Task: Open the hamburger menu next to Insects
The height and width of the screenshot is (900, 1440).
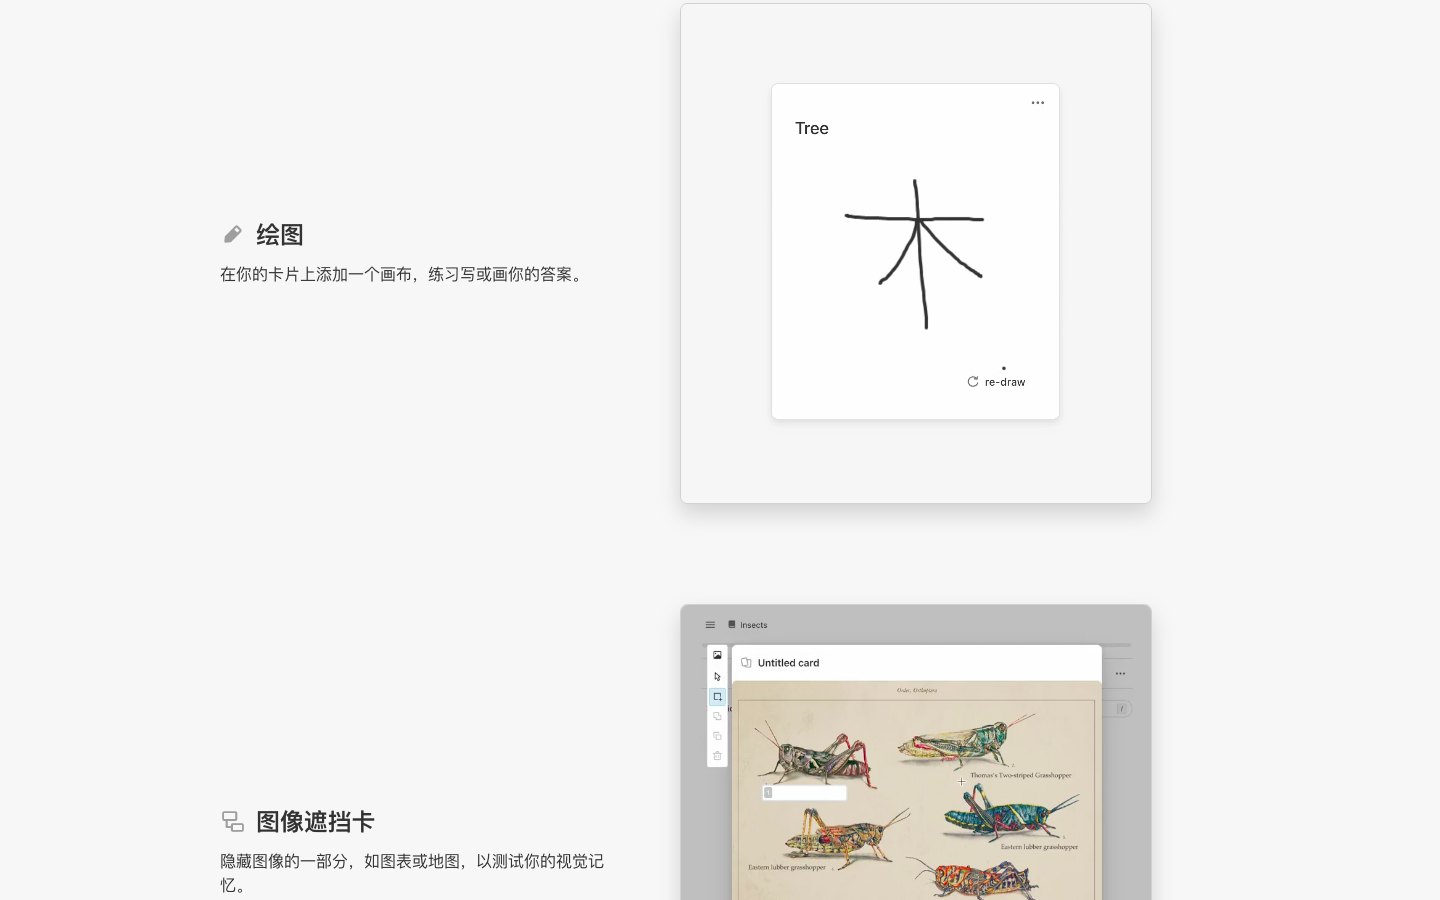Action: pos(710,625)
